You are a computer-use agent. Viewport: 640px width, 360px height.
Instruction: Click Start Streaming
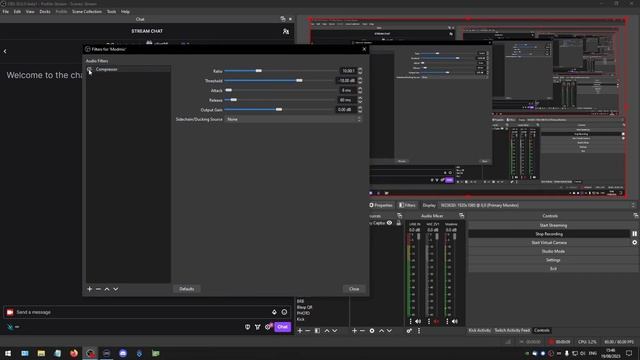[553, 225]
